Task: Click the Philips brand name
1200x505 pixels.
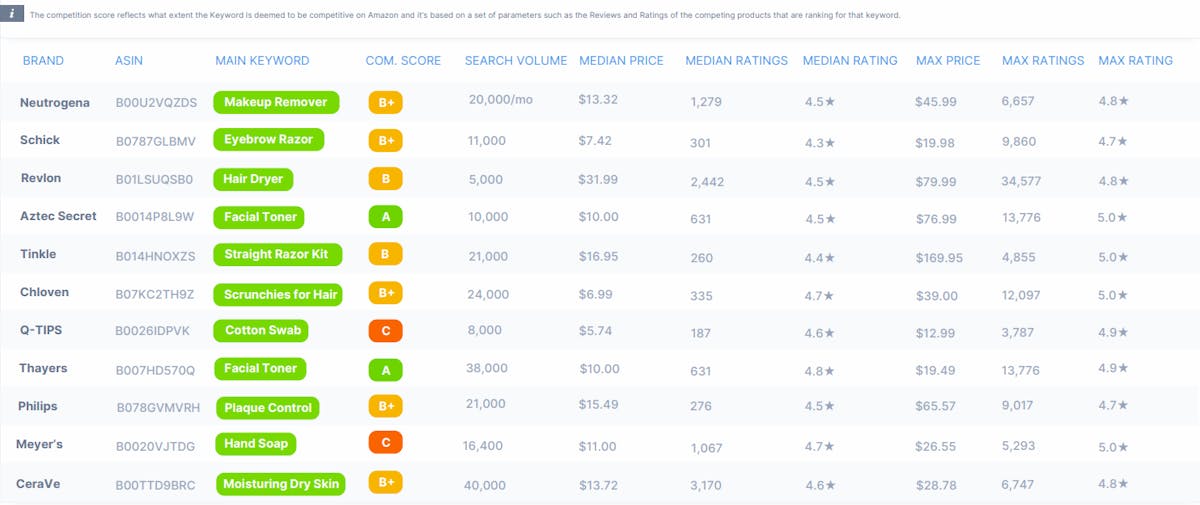Action: coord(38,406)
